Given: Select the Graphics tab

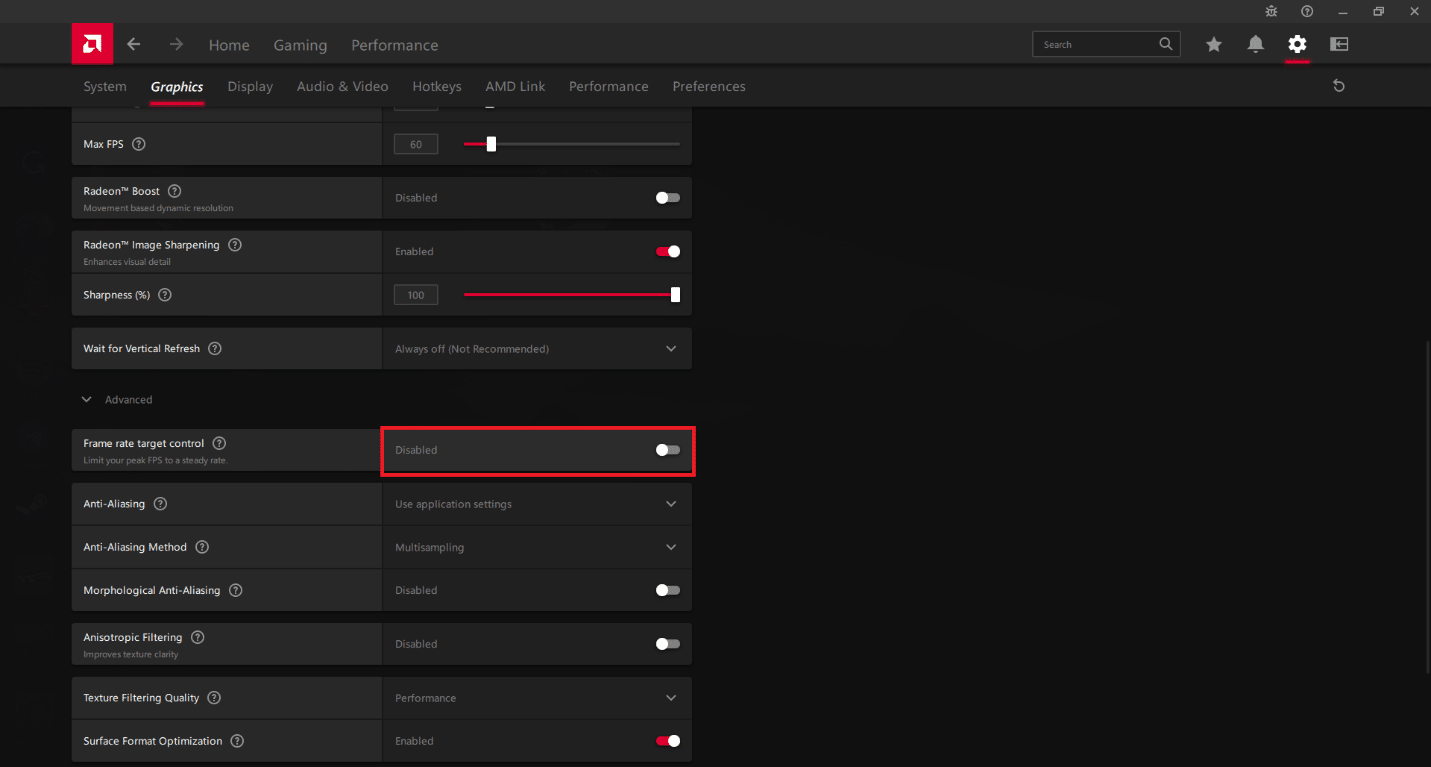Looking at the screenshot, I should pyautogui.click(x=177, y=86).
